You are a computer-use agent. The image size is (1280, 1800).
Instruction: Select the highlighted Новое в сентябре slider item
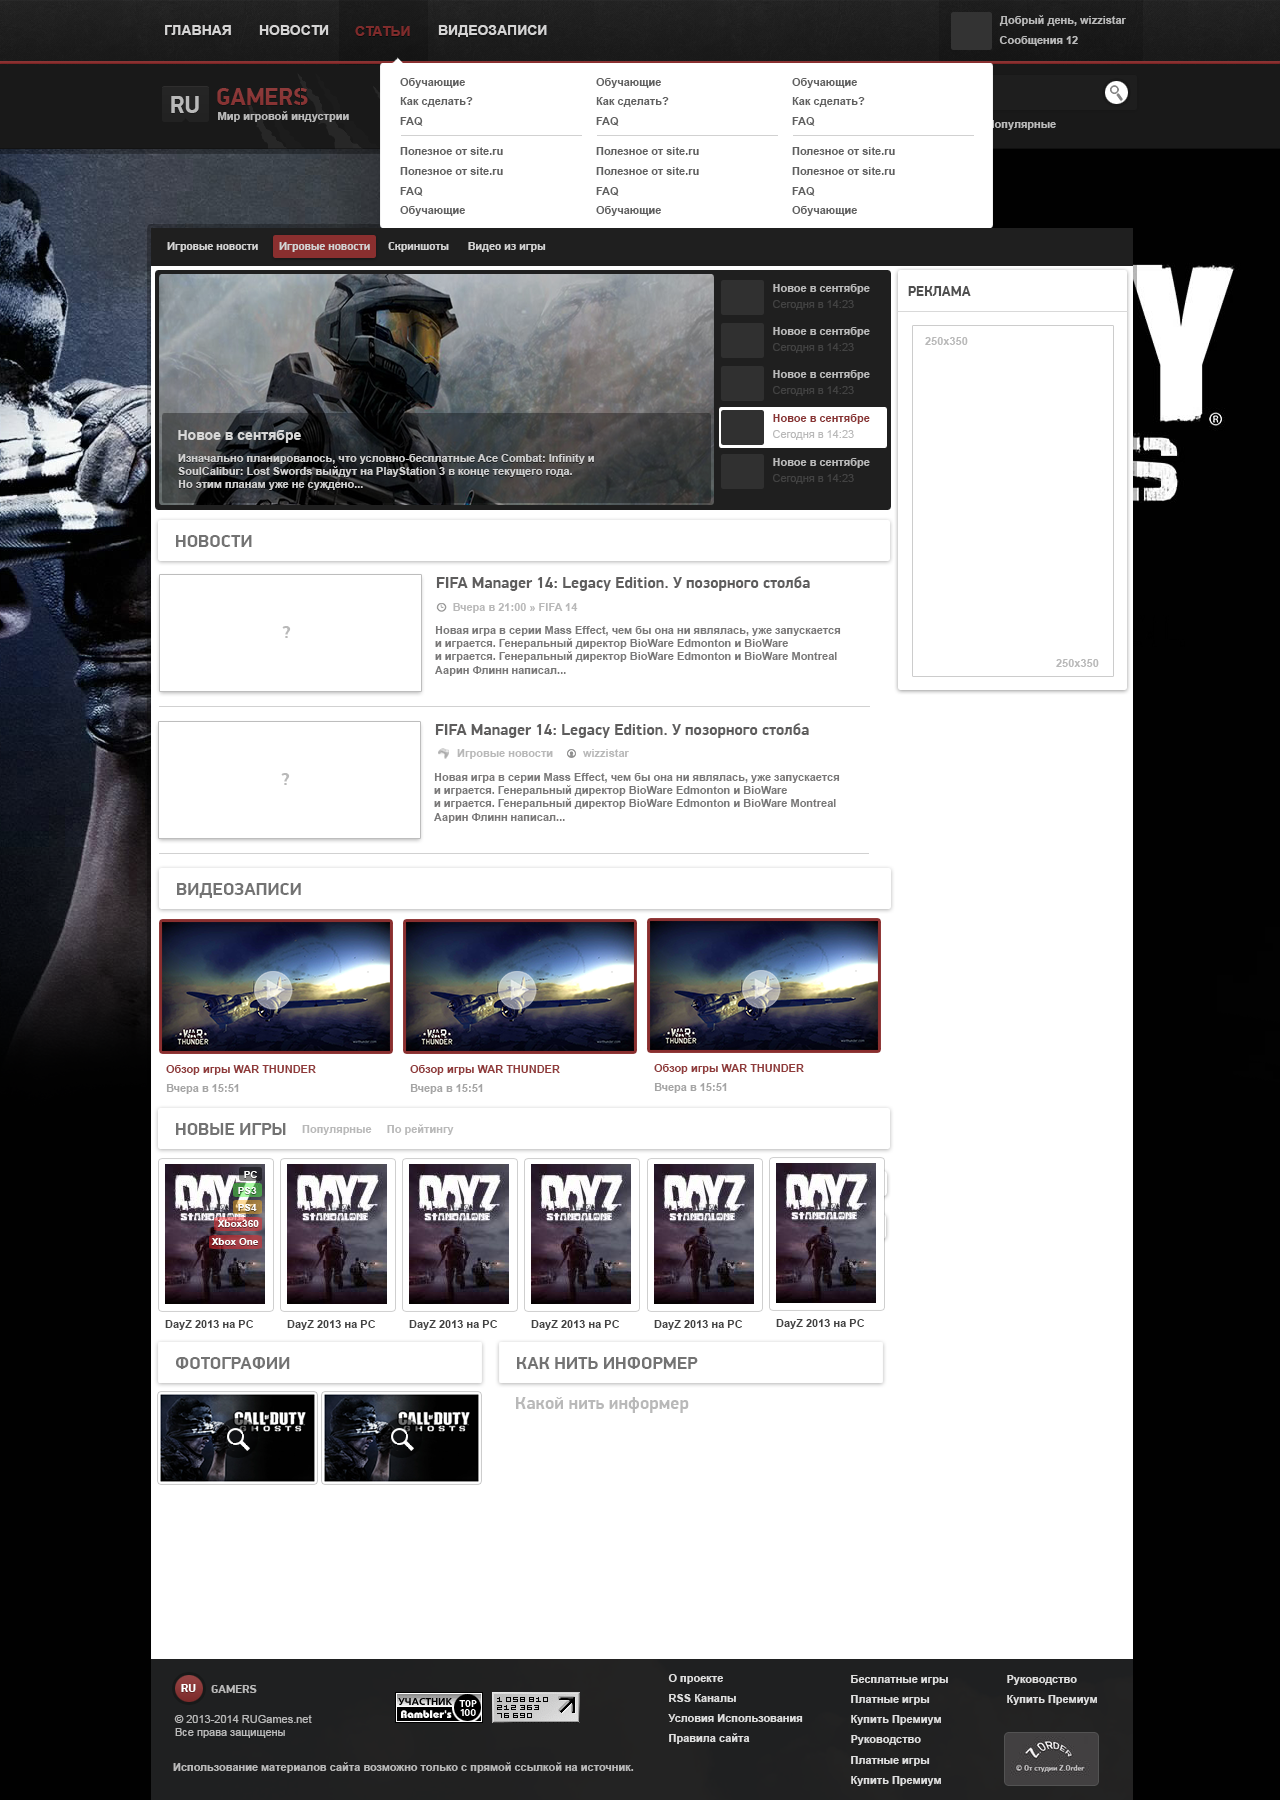(x=803, y=427)
